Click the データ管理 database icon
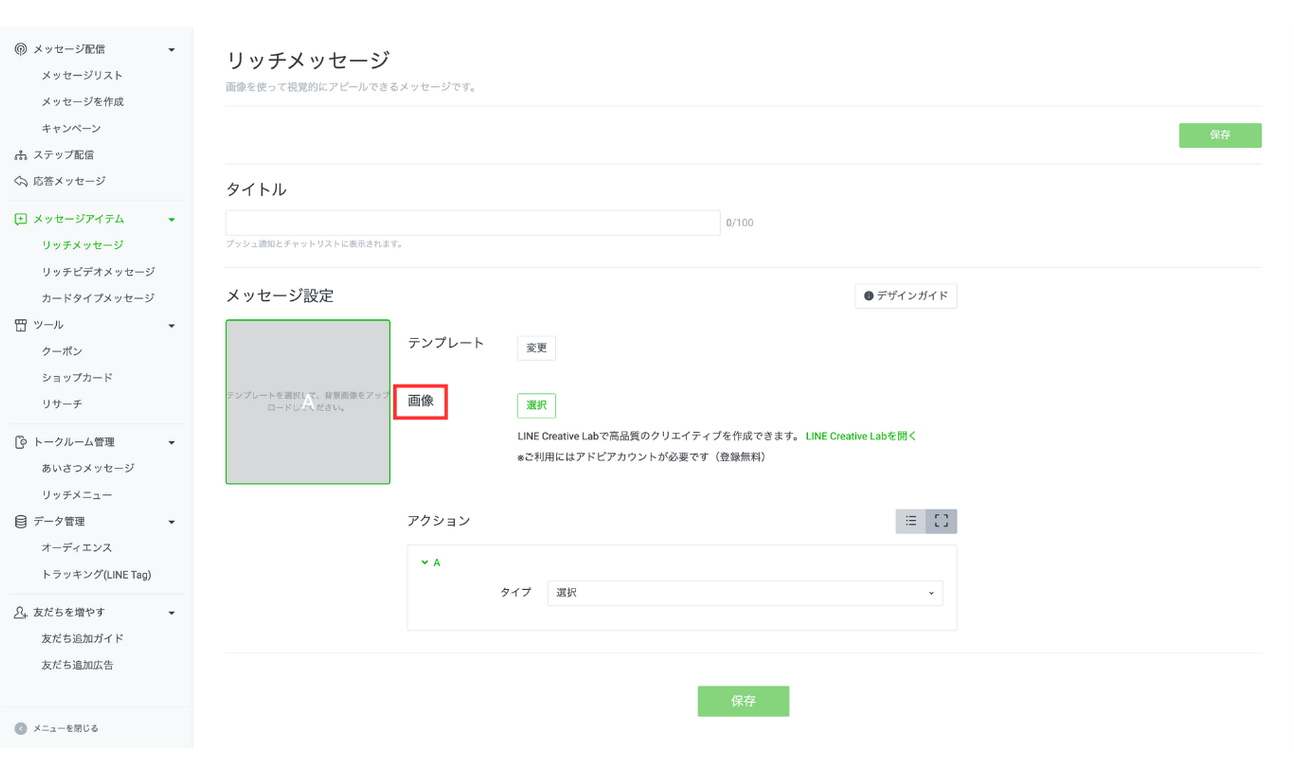 pyautogui.click(x=20, y=522)
